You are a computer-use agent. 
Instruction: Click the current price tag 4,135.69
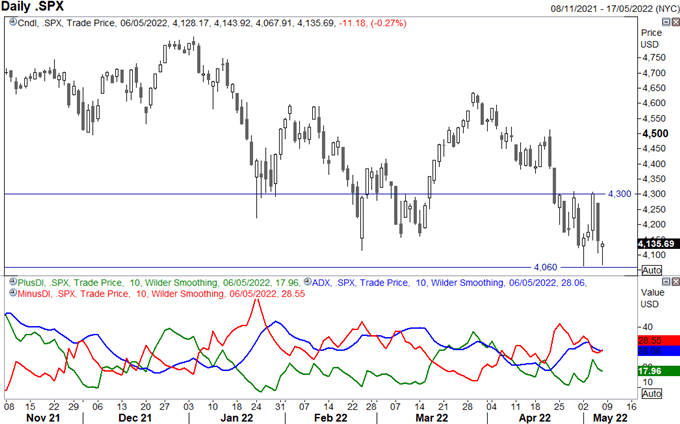pyautogui.click(x=656, y=244)
